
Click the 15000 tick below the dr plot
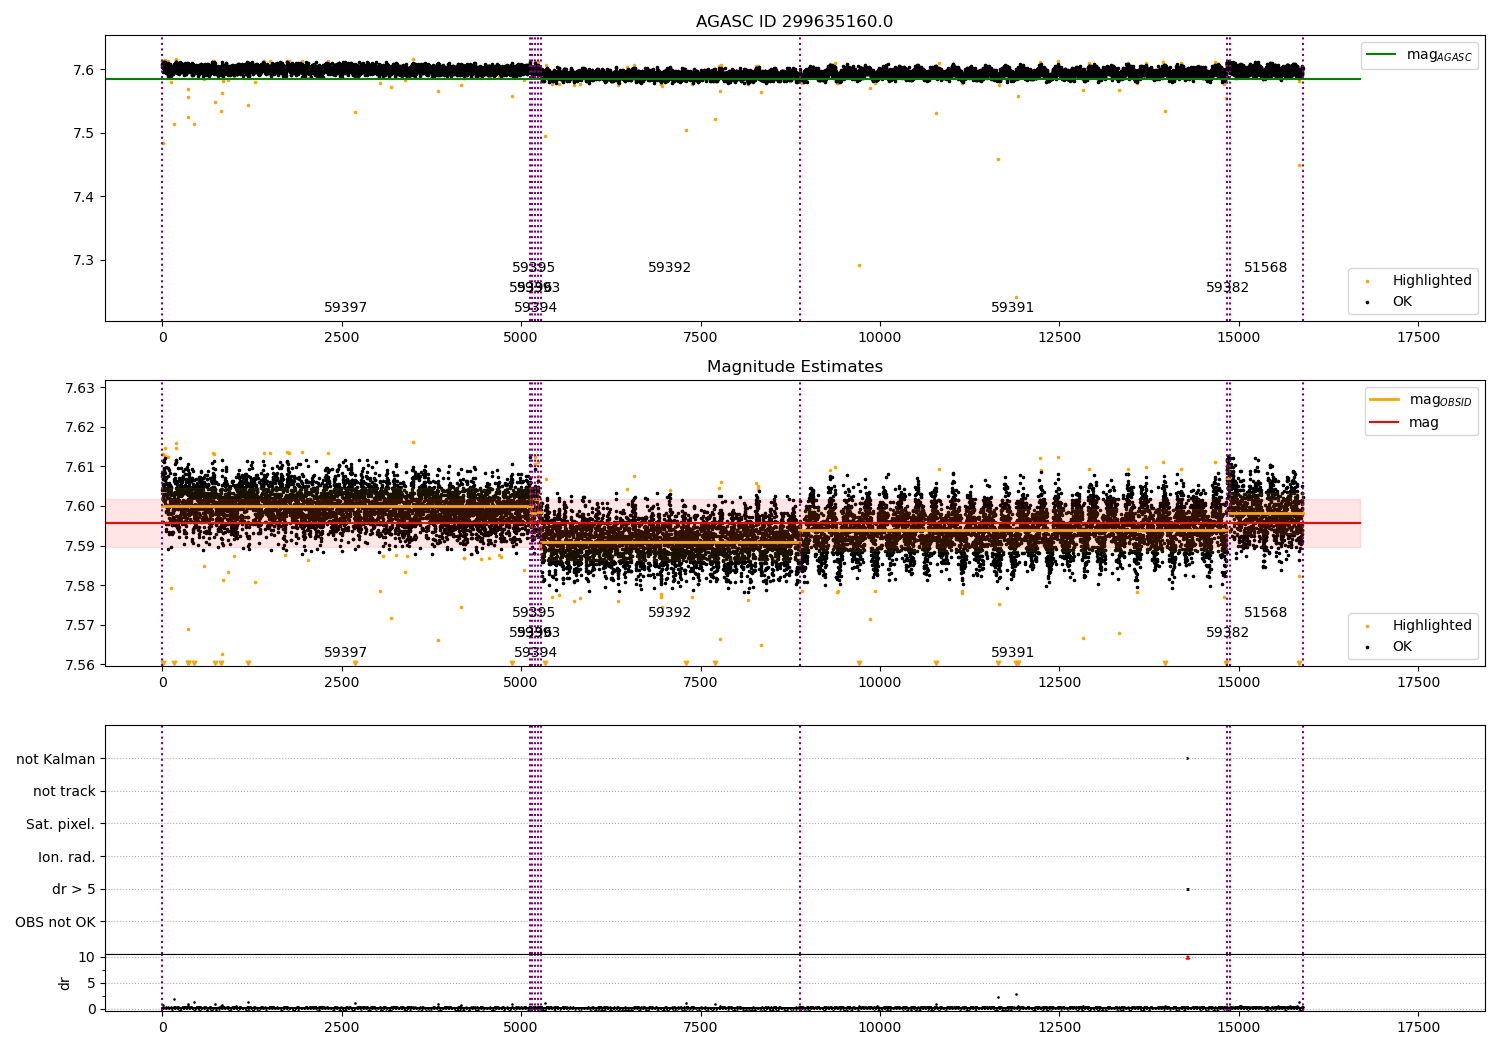[1238, 1027]
